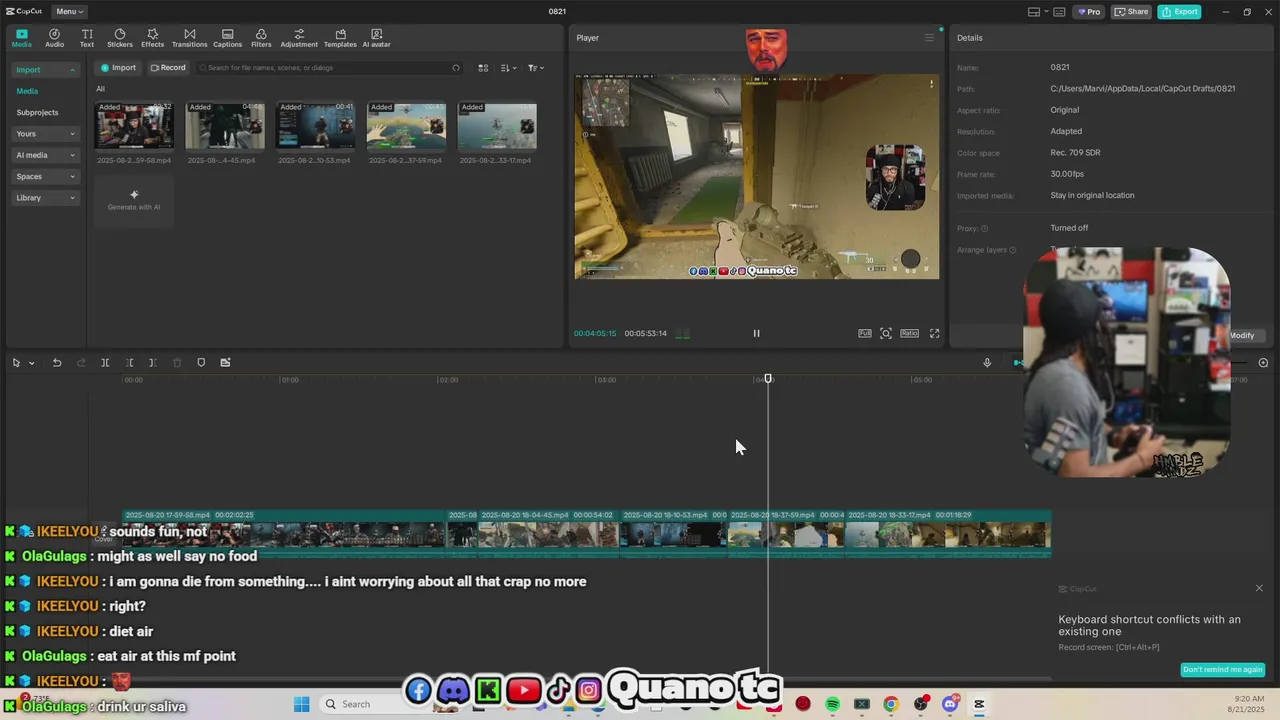Expand the Library section
The image size is (1280, 720).
click(46, 198)
